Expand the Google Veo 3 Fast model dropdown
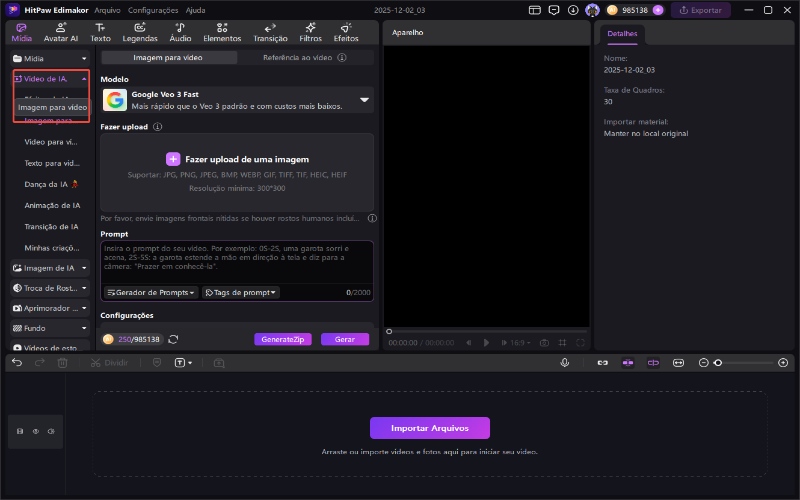The image size is (800, 500). 364,100
